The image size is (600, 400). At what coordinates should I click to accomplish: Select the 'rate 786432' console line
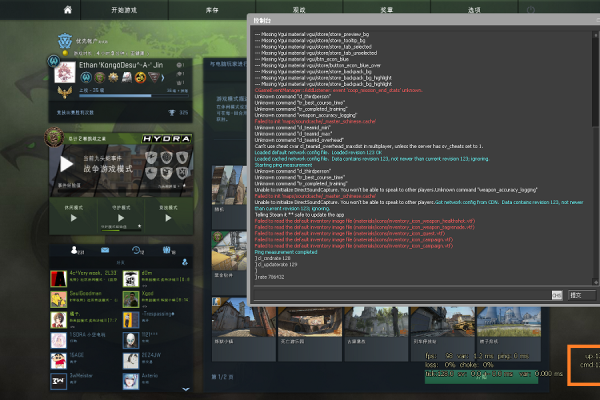pyautogui.click(x=270, y=277)
